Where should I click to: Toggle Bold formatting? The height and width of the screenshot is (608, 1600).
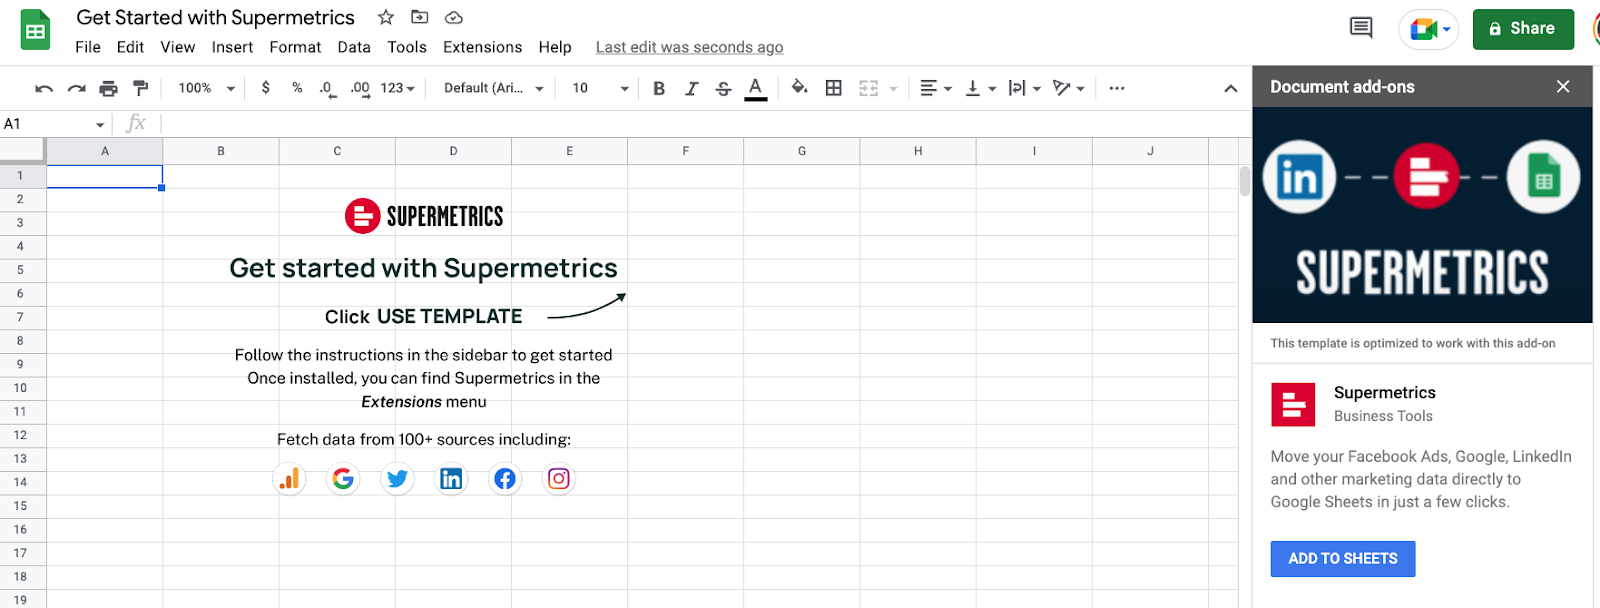click(x=659, y=88)
